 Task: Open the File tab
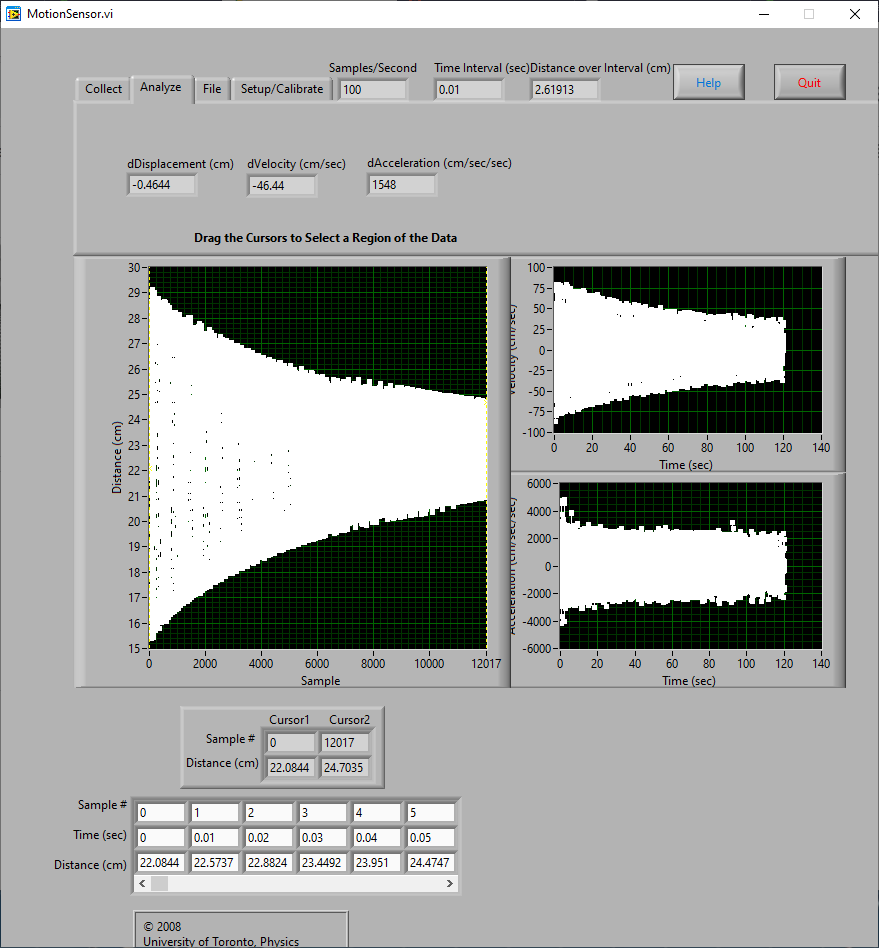pos(212,89)
